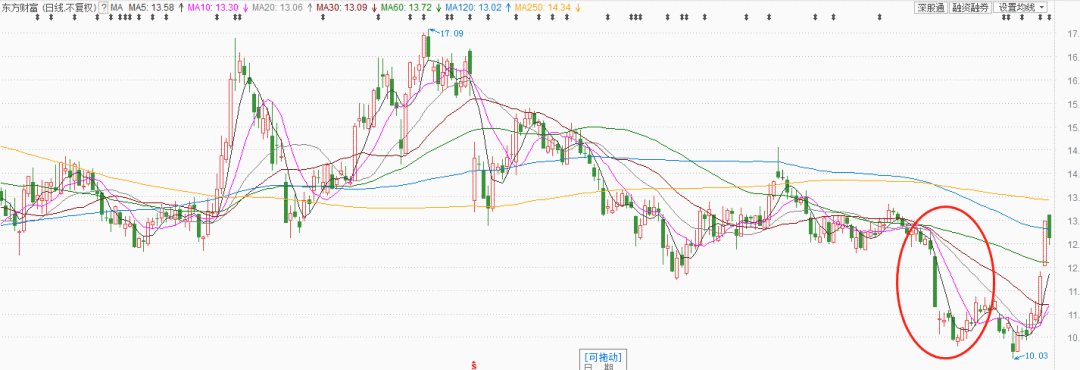This screenshot has height=370, width=1080.
Task: Click the 10.03 lowest price marker
Action: point(1037,356)
